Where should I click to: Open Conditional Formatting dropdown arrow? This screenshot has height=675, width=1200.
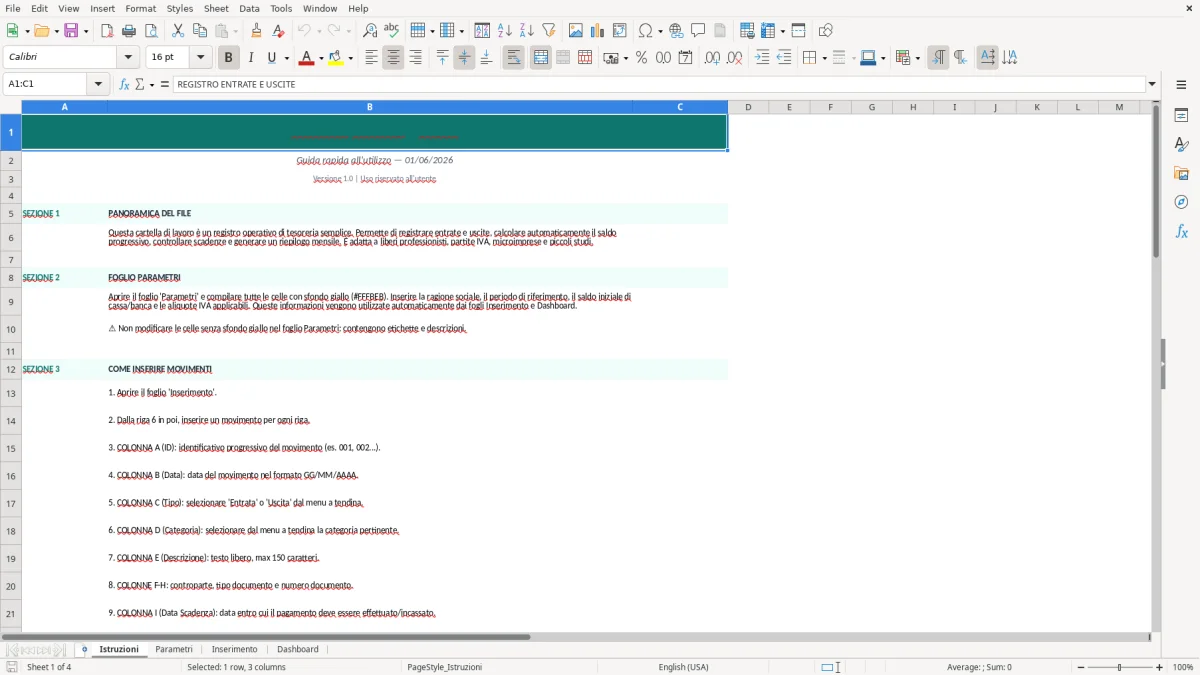pyautogui.click(x=917, y=58)
